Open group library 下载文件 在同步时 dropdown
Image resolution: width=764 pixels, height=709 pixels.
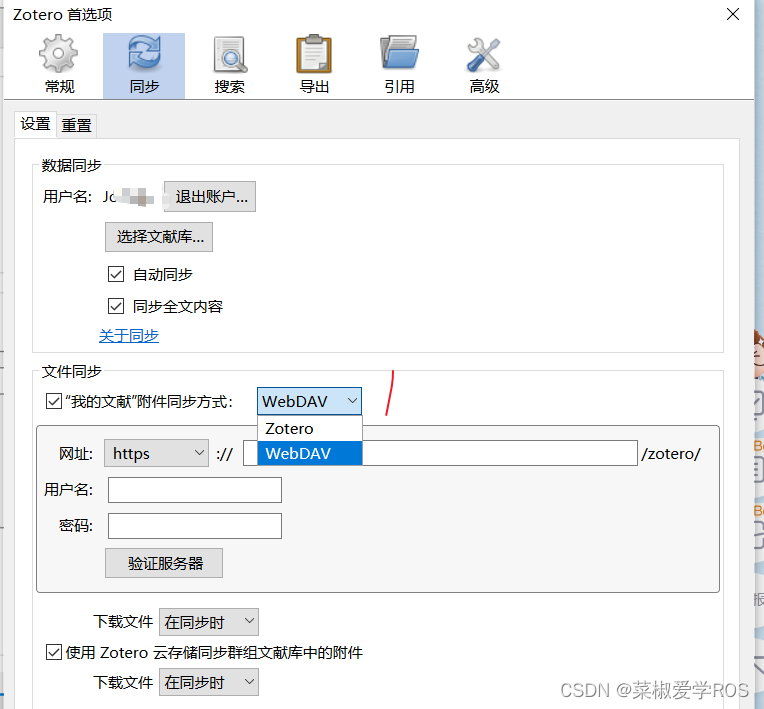click(x=209, y=682)
